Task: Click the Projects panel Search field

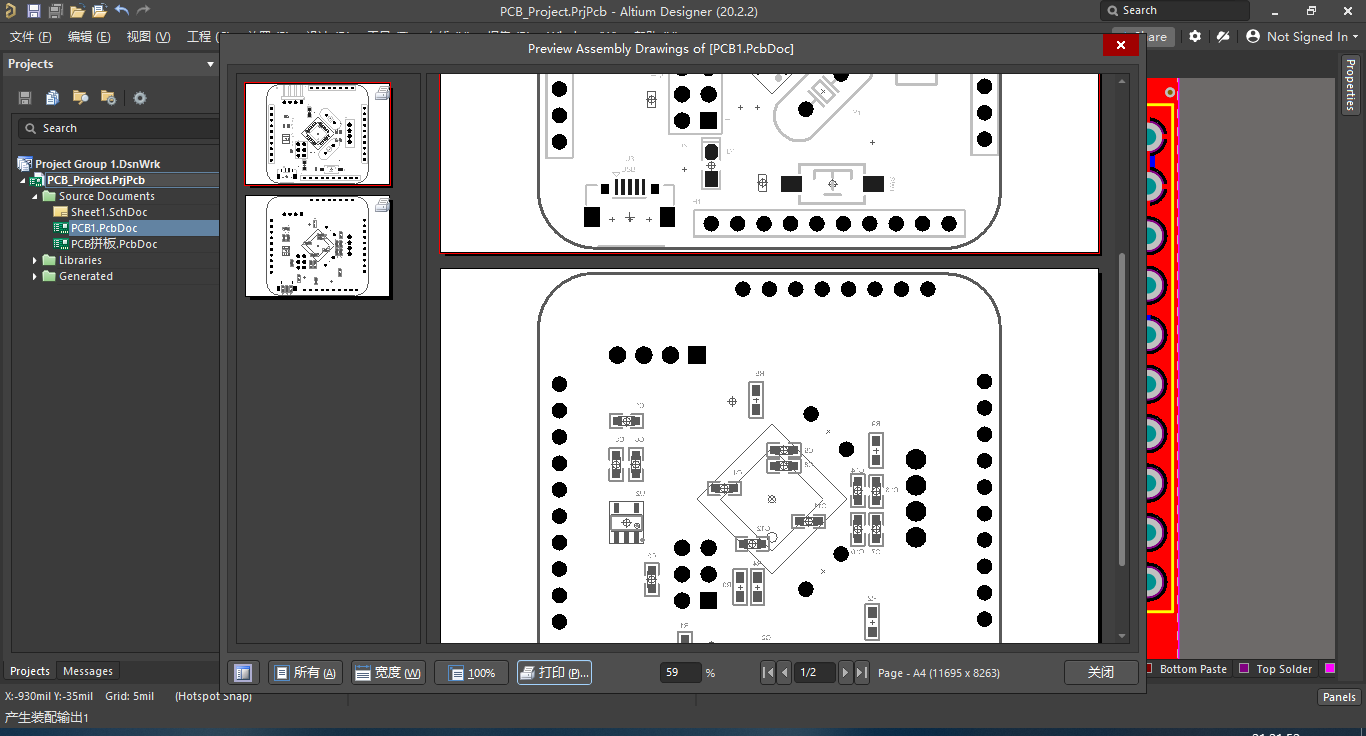Action: pos(118,128)
